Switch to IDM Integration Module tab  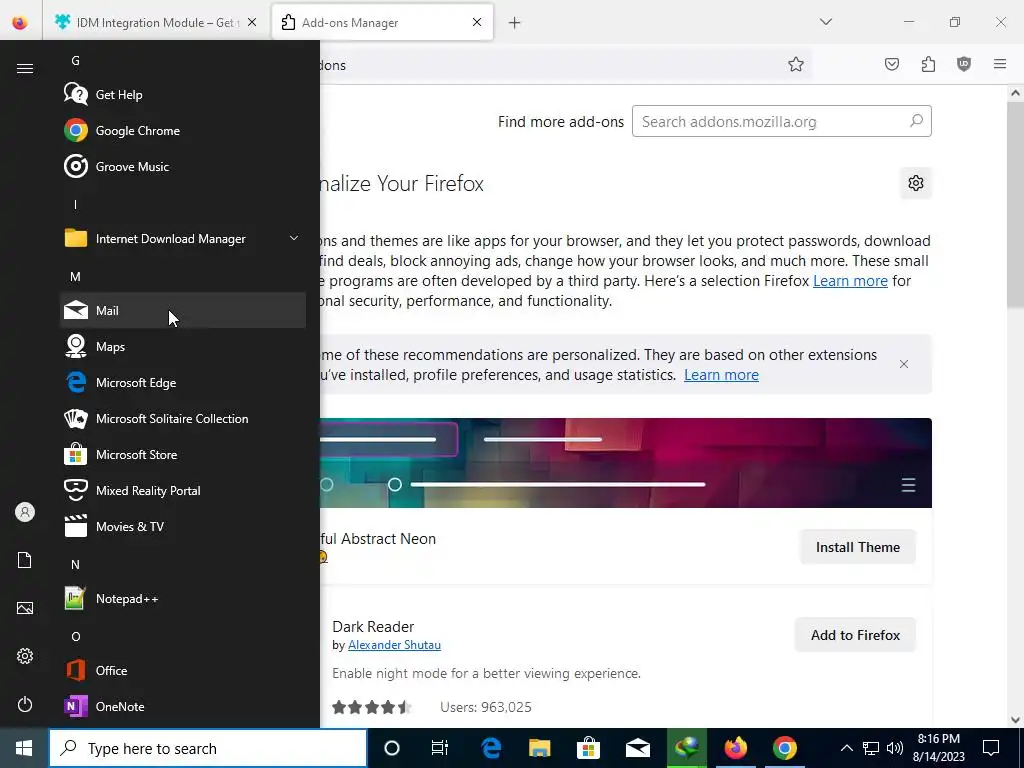(x=156, y=23)
